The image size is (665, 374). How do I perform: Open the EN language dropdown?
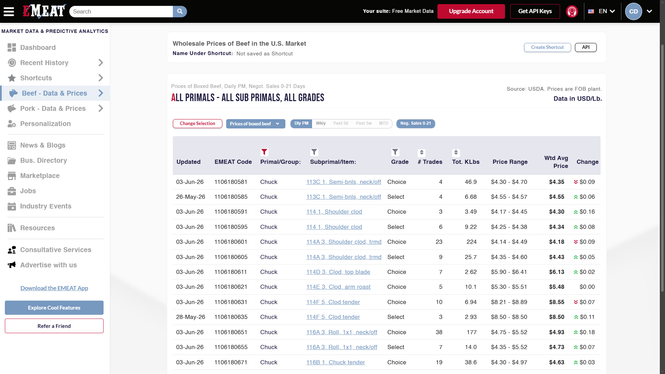(607, 11)
